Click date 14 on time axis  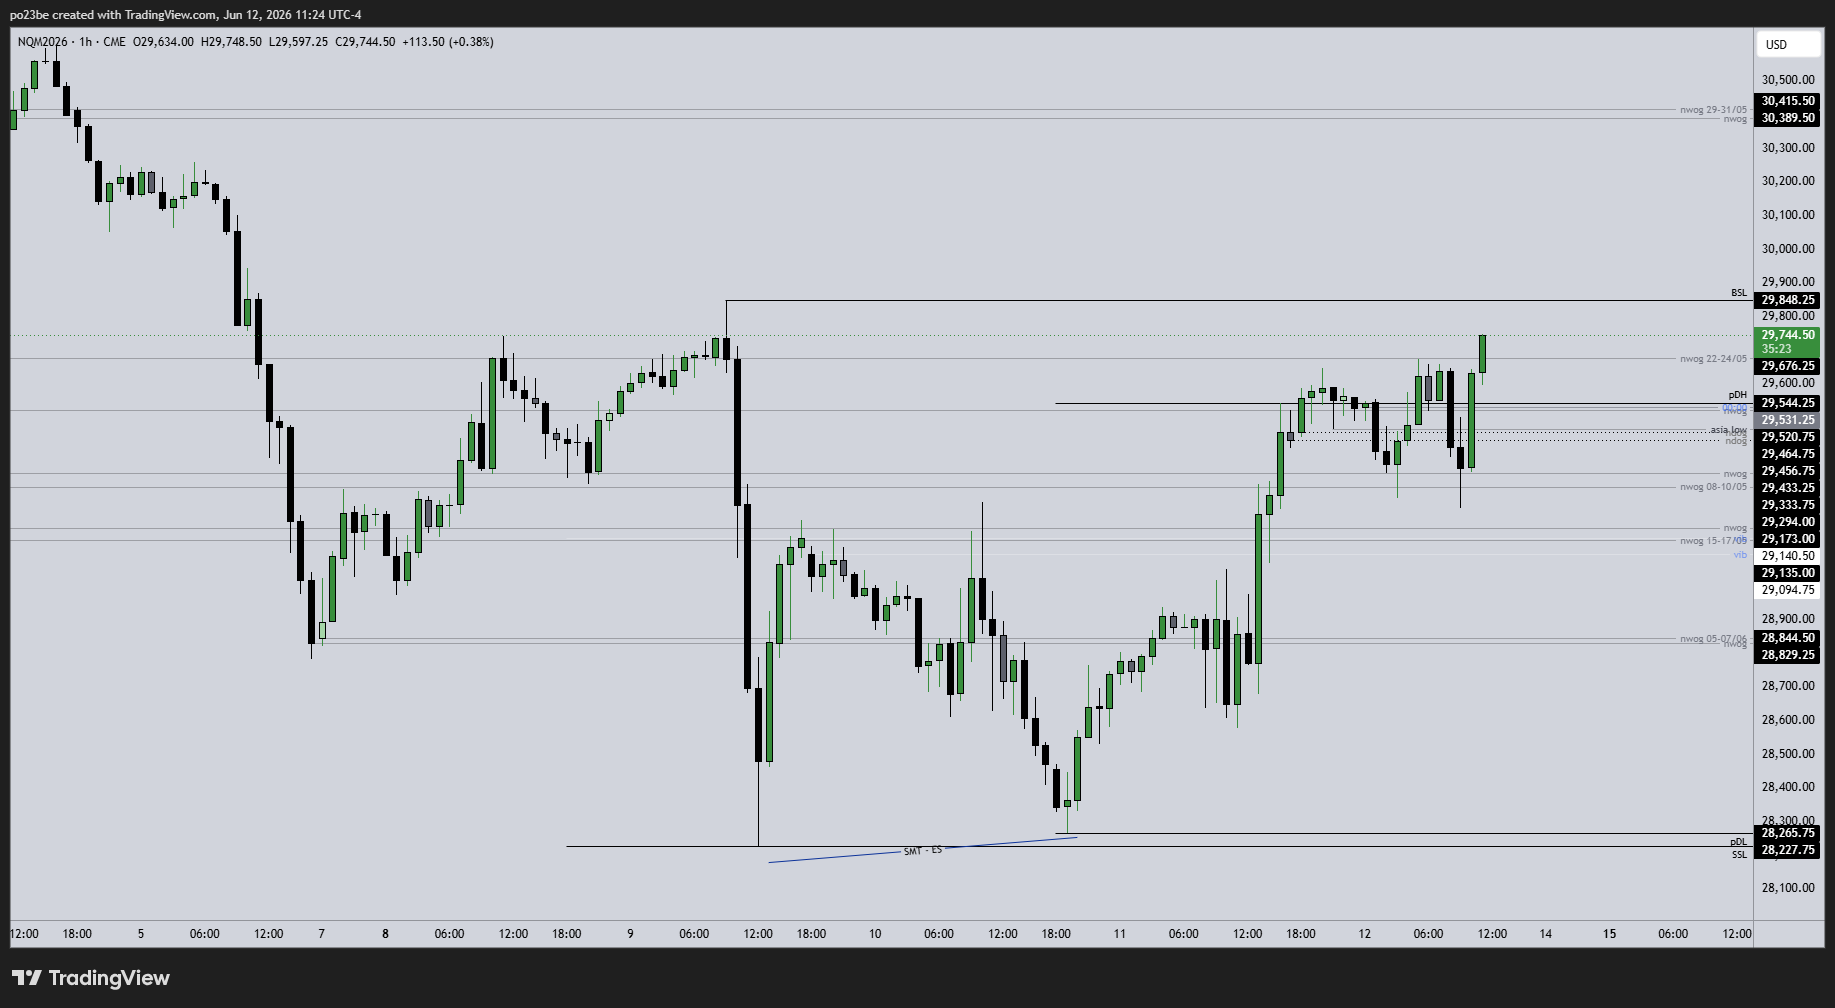(x=1546, y=934)
